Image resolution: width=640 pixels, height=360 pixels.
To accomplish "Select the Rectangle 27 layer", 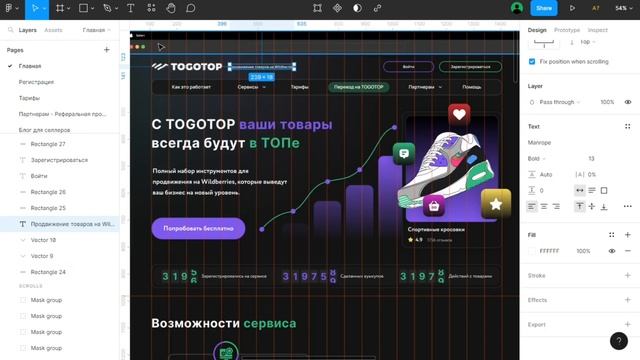I will [48, 144].
